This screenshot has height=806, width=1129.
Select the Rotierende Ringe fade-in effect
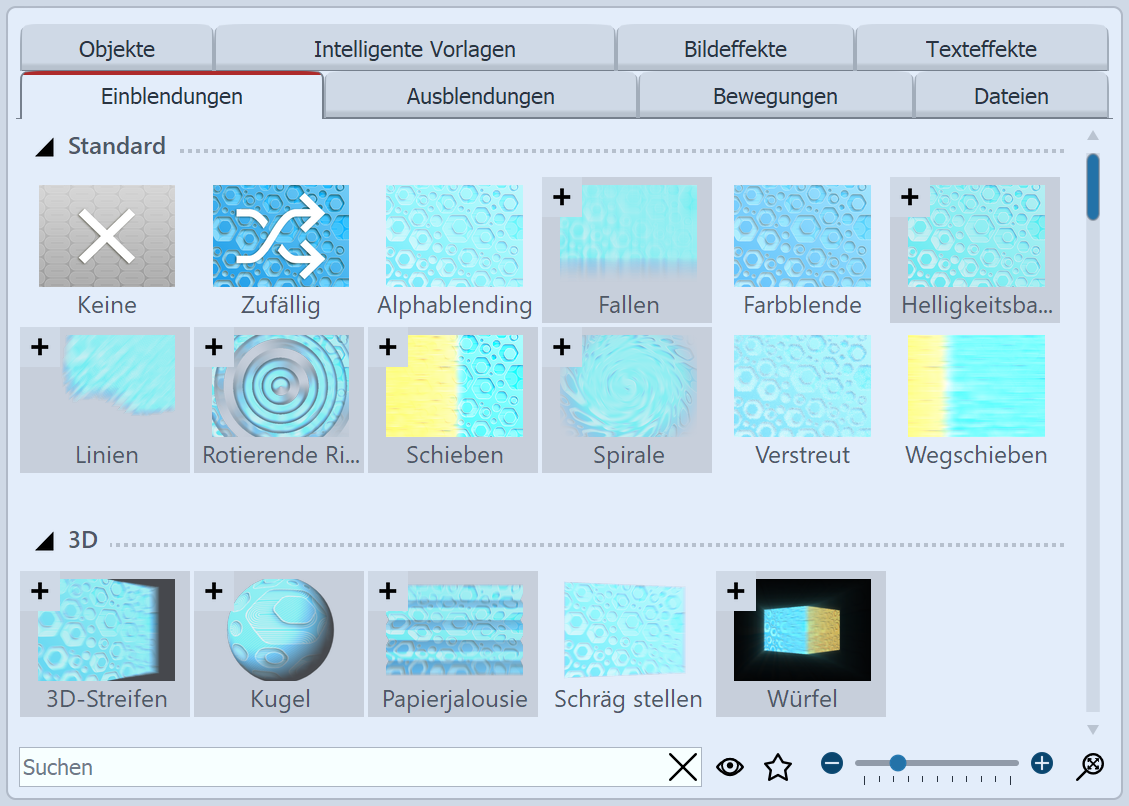click(279, 397)
